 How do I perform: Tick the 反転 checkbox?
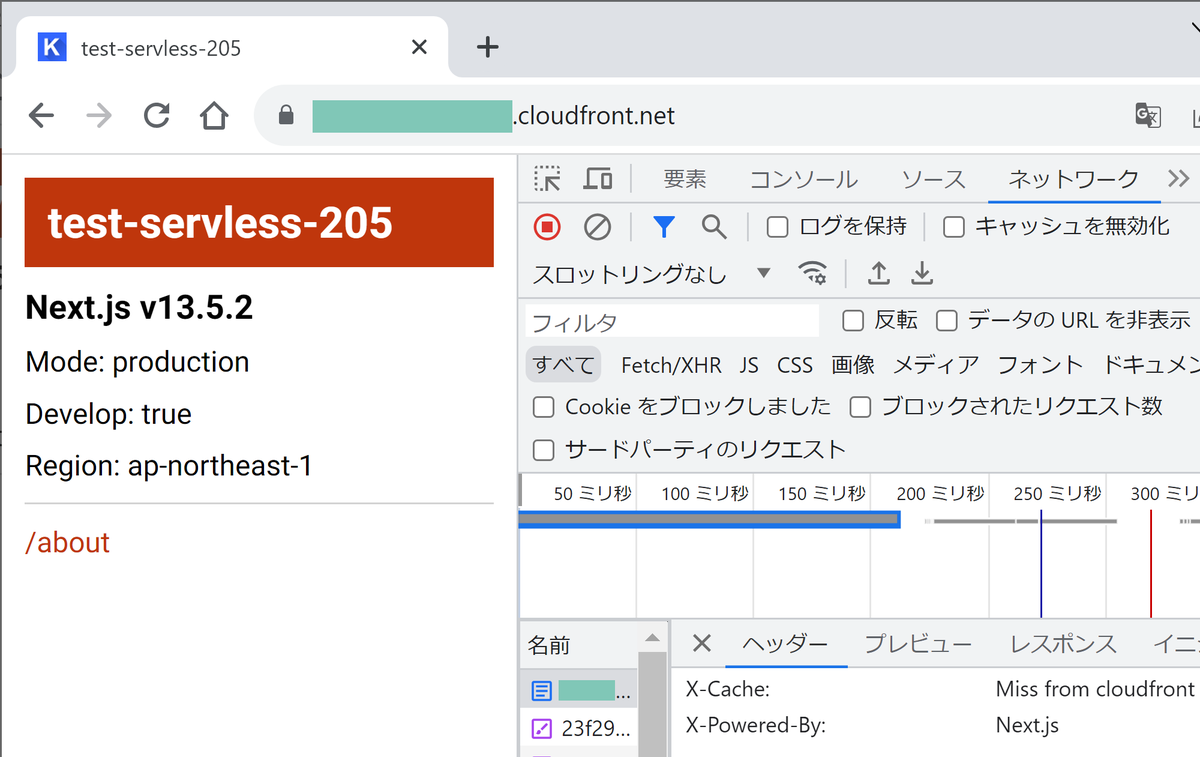[853, 320]
